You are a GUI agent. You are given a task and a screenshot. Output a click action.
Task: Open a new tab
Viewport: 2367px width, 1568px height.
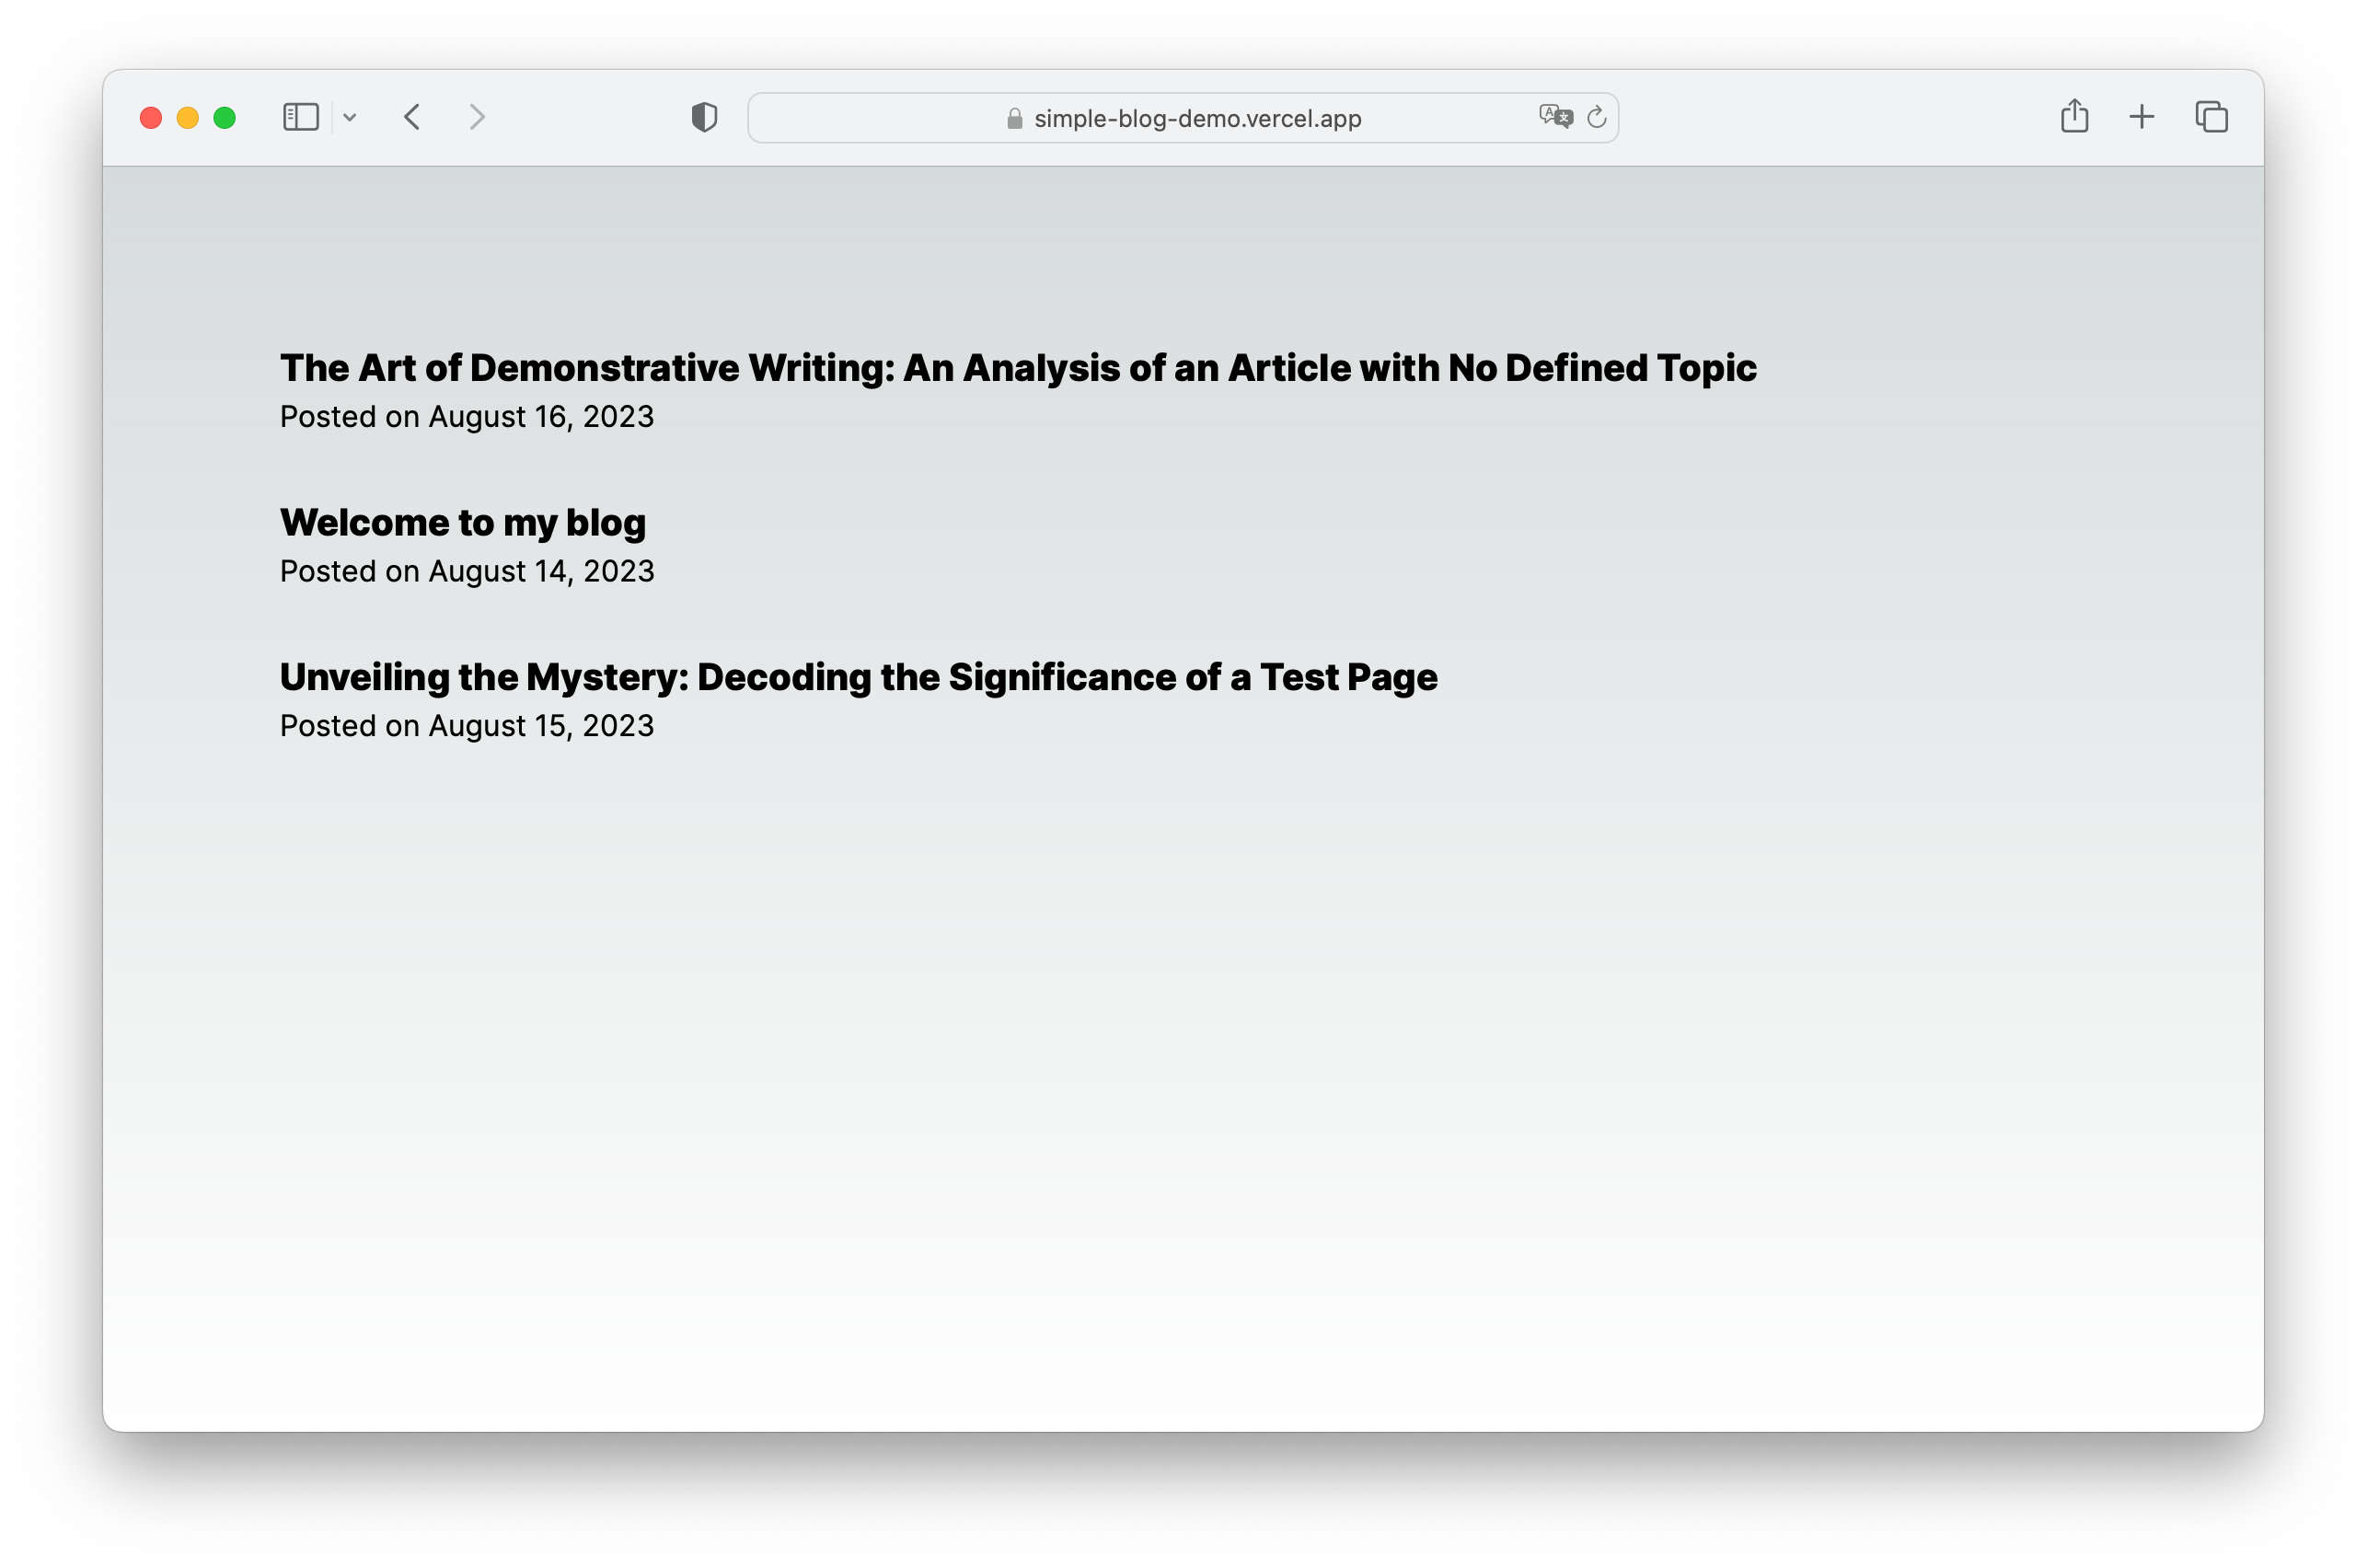click(2141, 118)
